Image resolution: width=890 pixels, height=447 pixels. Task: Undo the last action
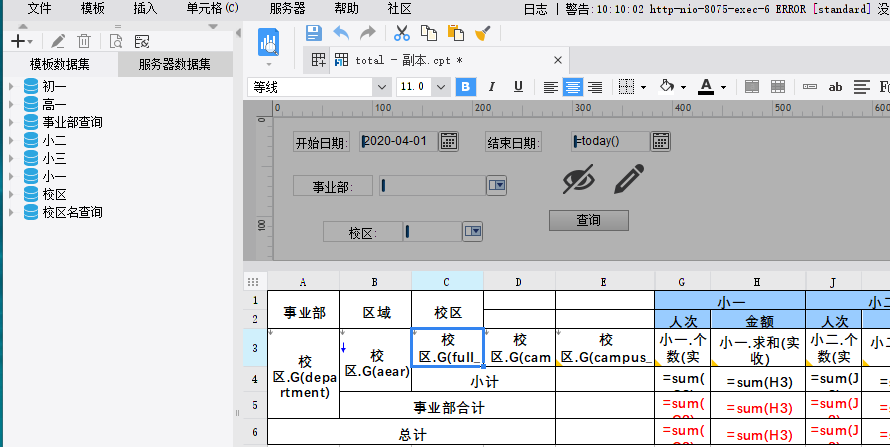(341, 33)
